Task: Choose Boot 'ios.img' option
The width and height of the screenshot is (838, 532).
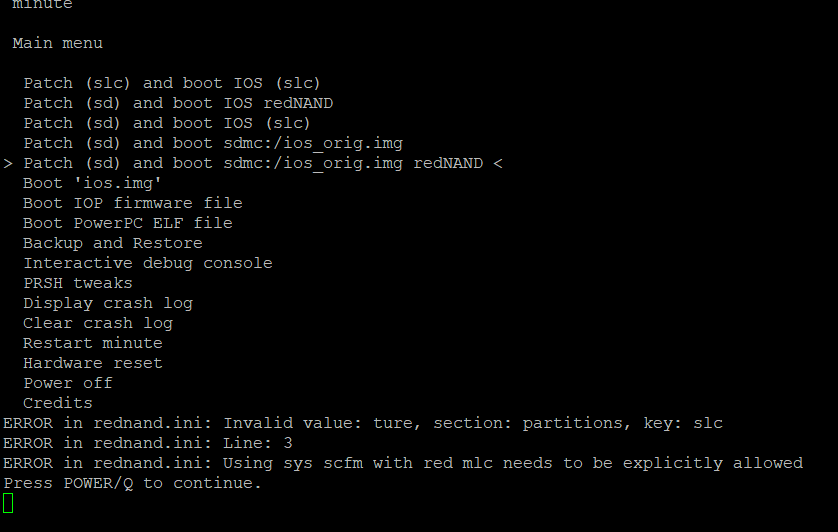Action: [x=92, y=183]
